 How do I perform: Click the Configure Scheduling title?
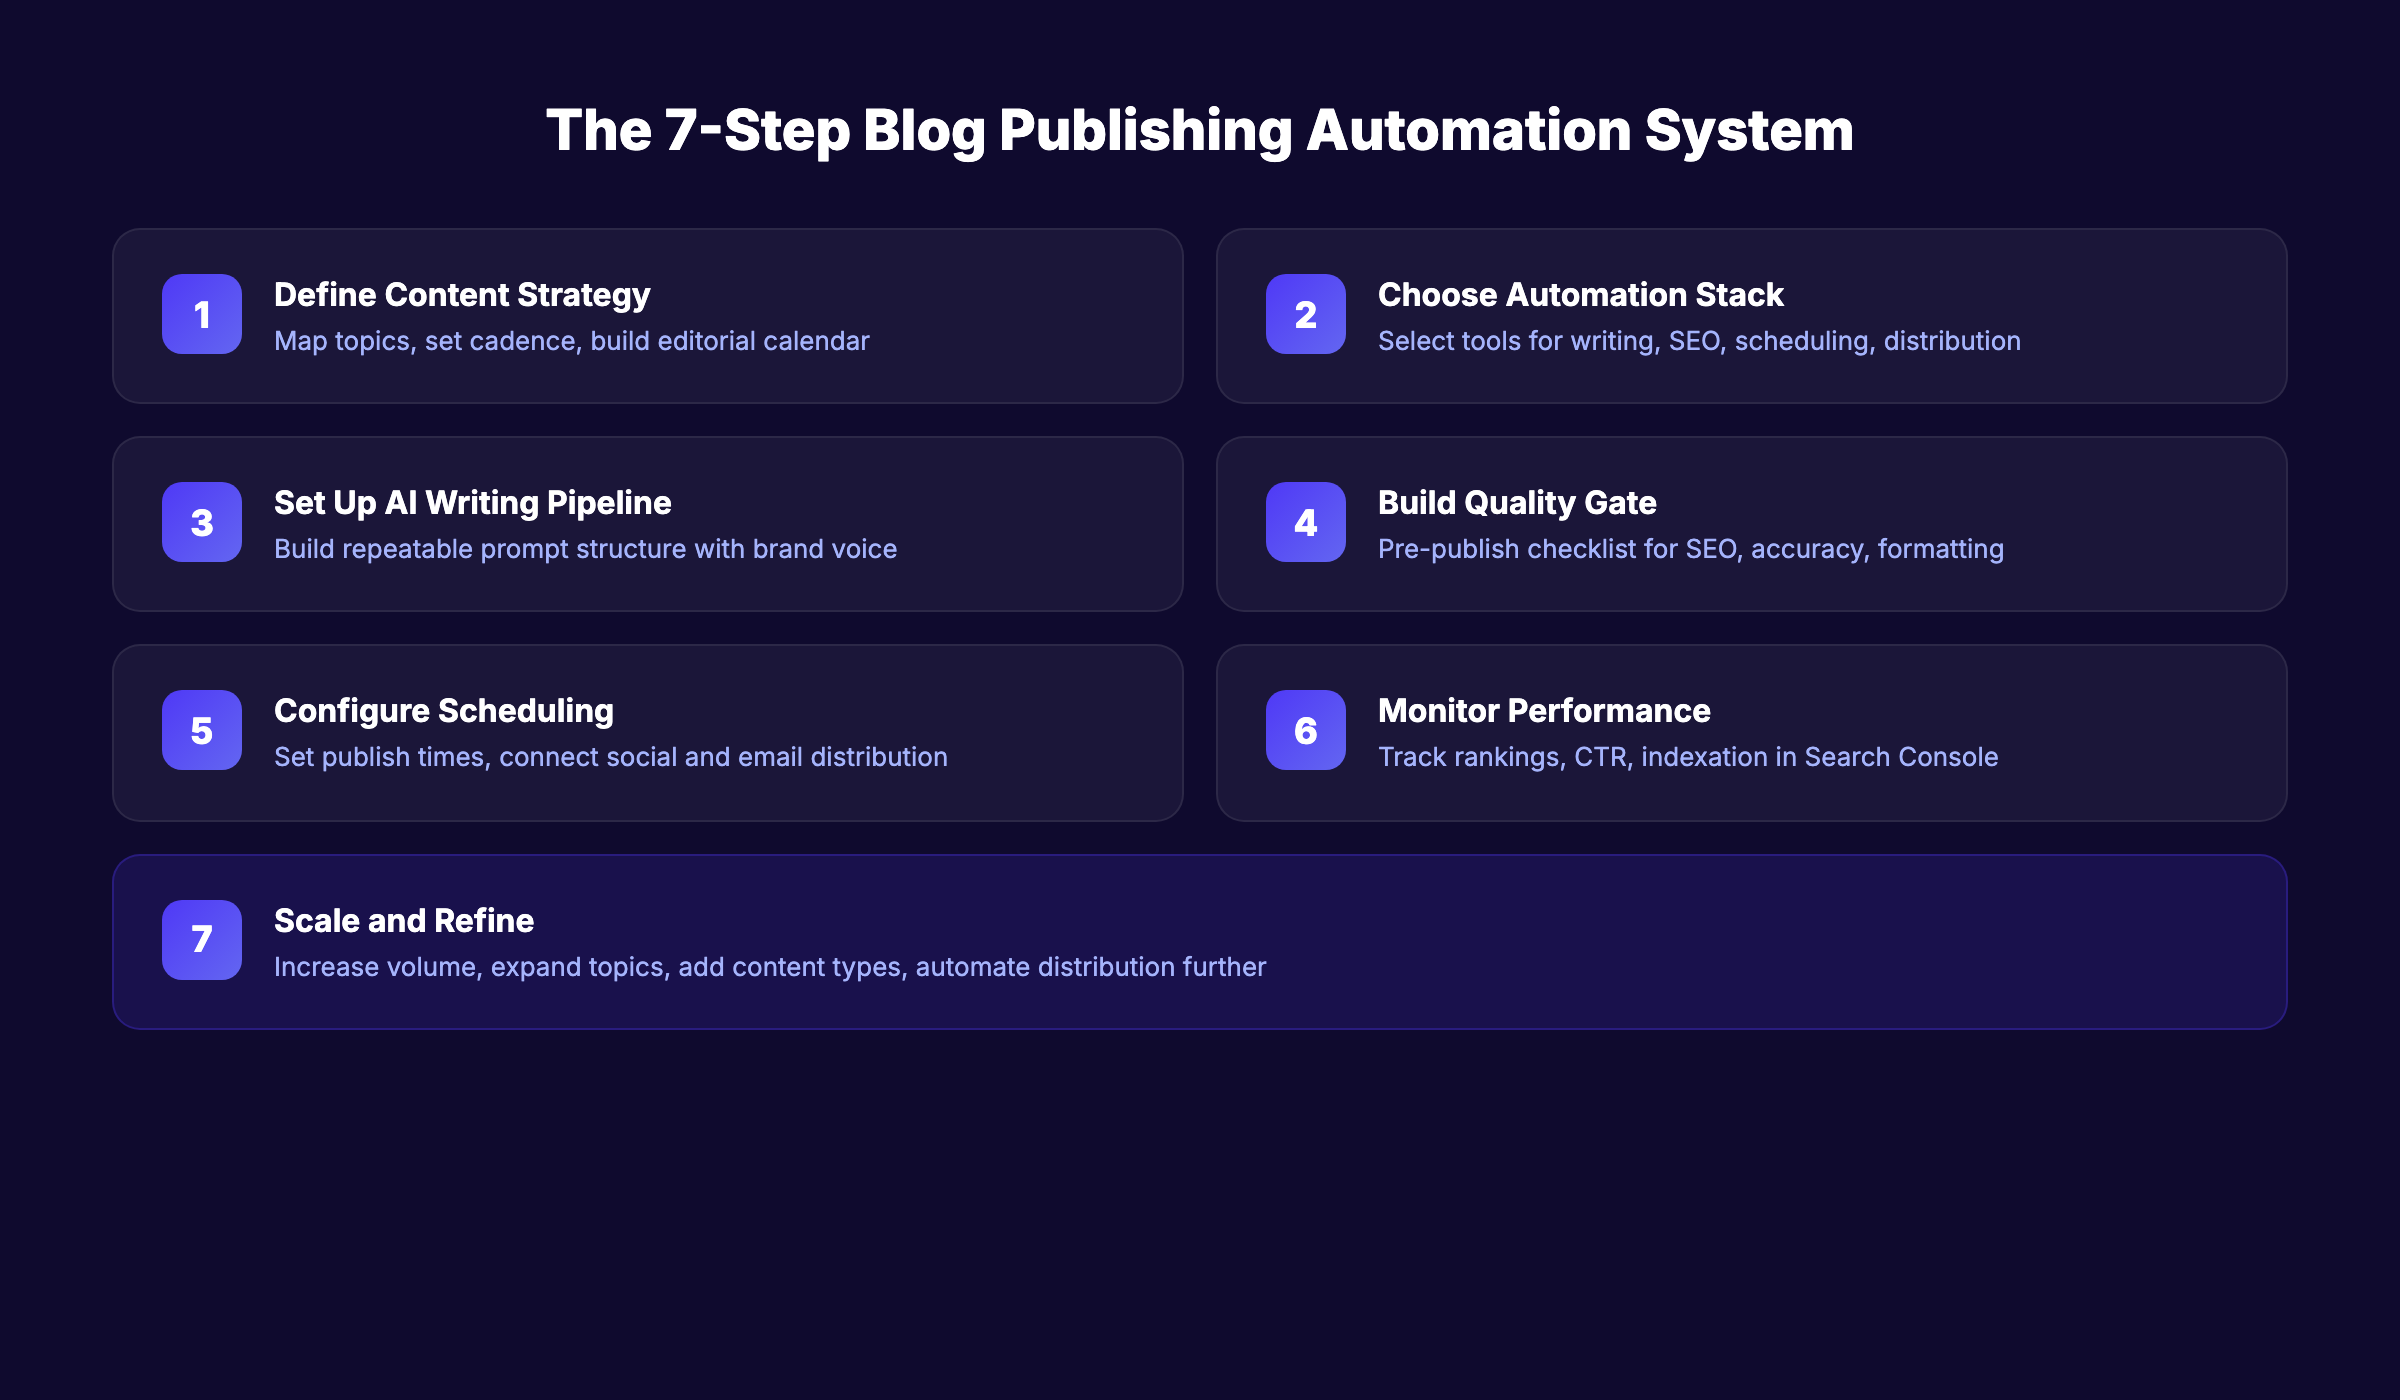[x=443, y=711]
